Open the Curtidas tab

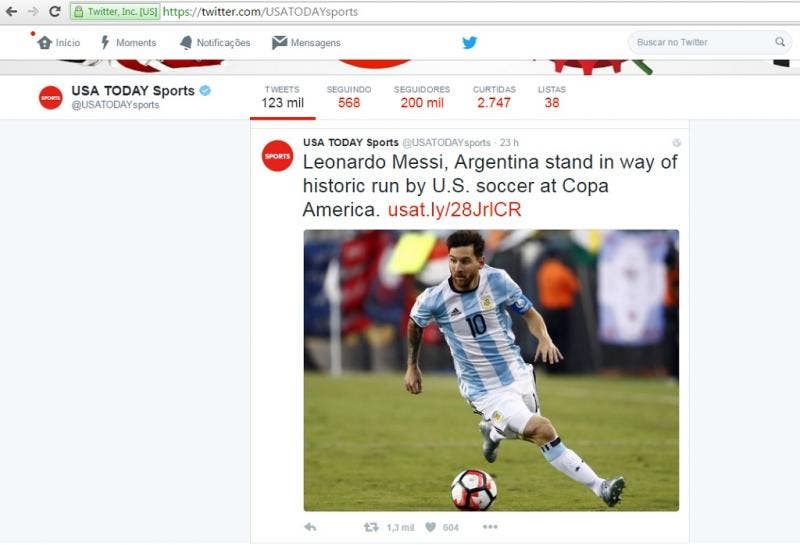(x=494, y=97)
